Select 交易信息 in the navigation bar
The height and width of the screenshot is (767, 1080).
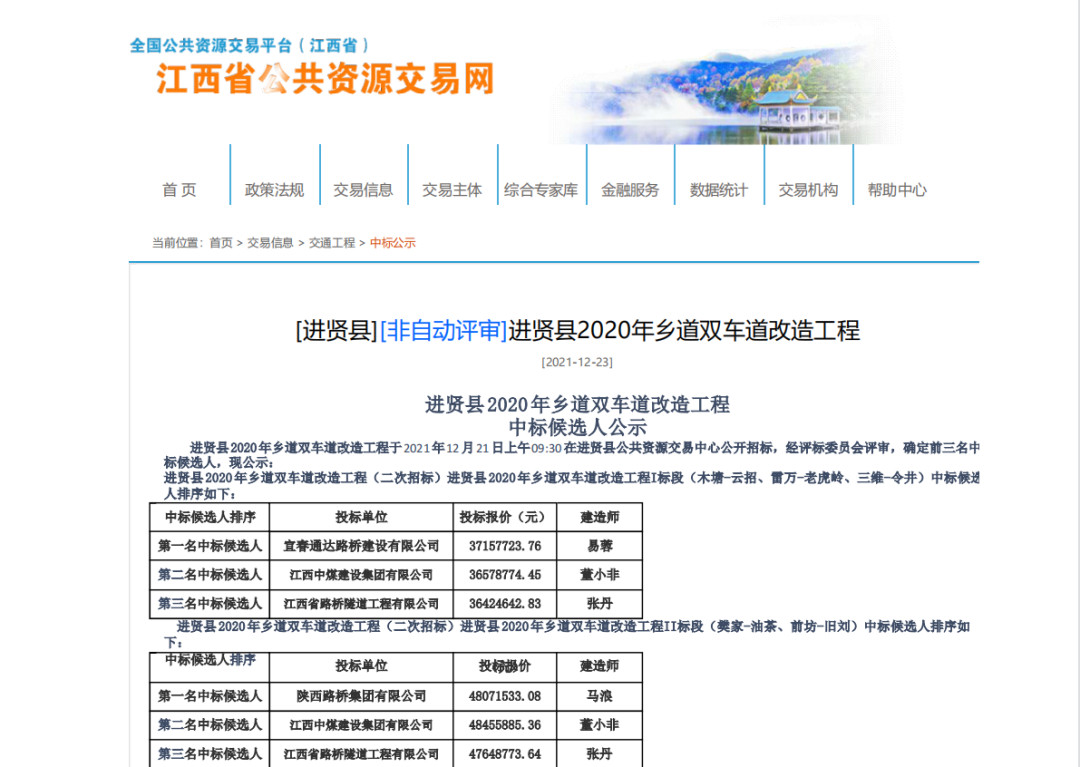point(363,190)
